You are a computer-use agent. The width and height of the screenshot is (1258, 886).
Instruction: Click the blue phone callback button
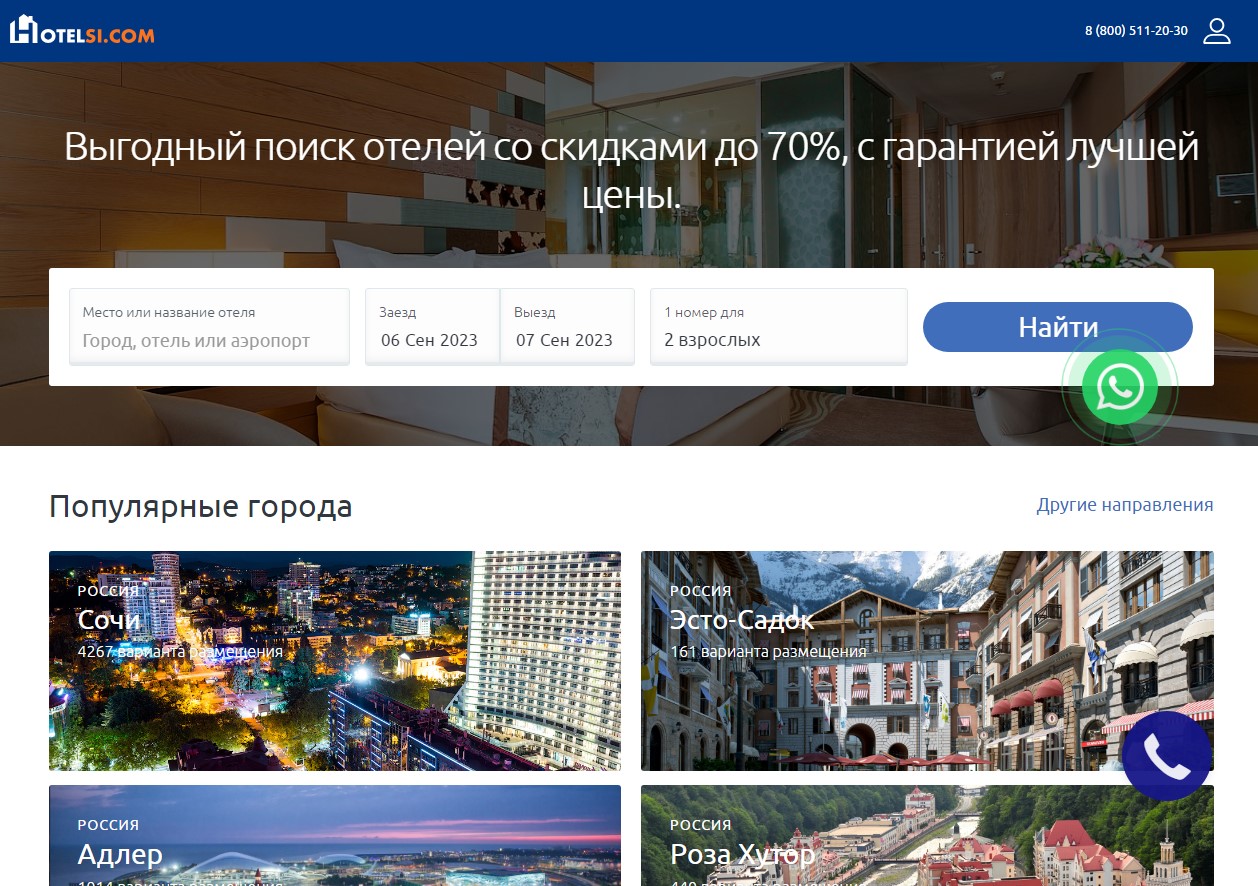pos(1167,756)
